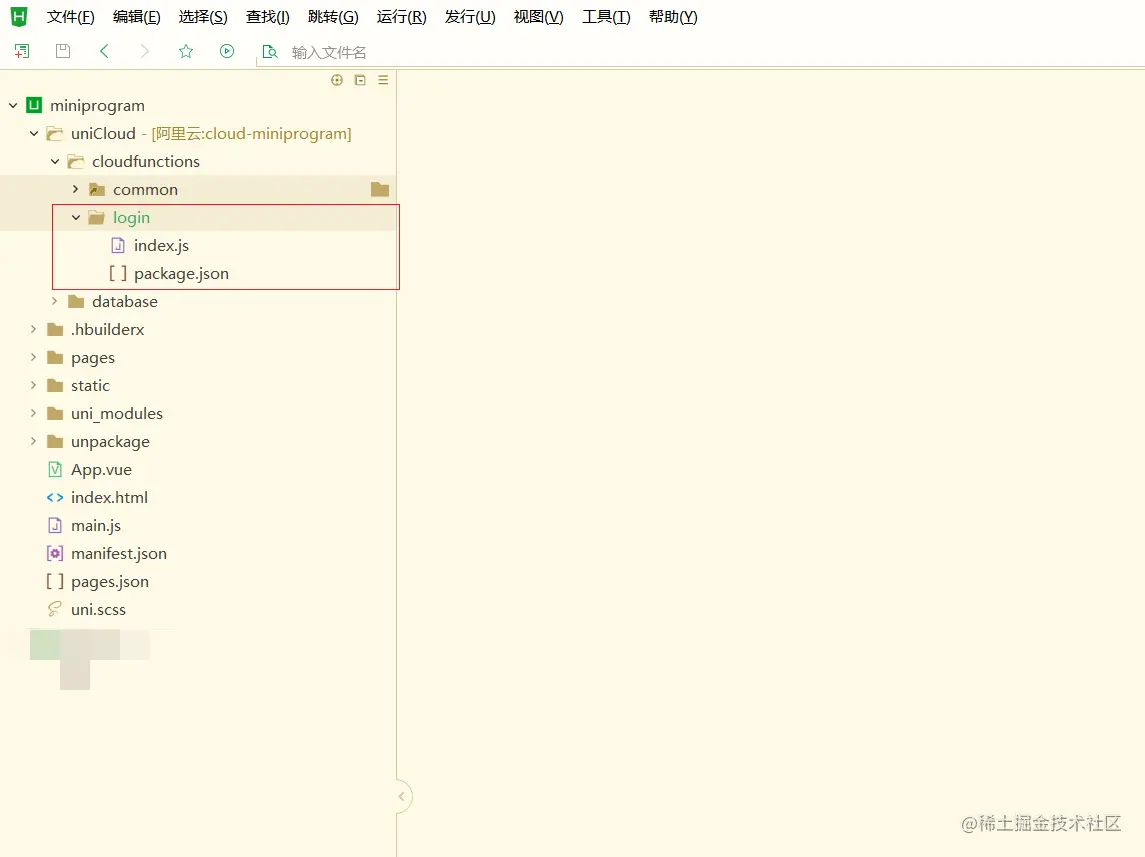The image size is (1145, 857).
Task: Click the index.html code brackets icon
Action: [x=55, y=498]
